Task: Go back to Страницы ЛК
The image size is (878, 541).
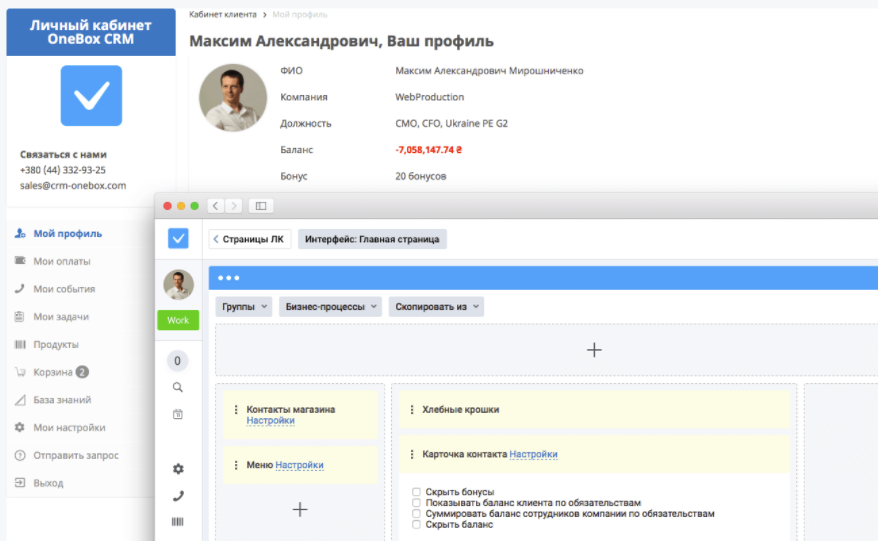Action: coord(250,239)
